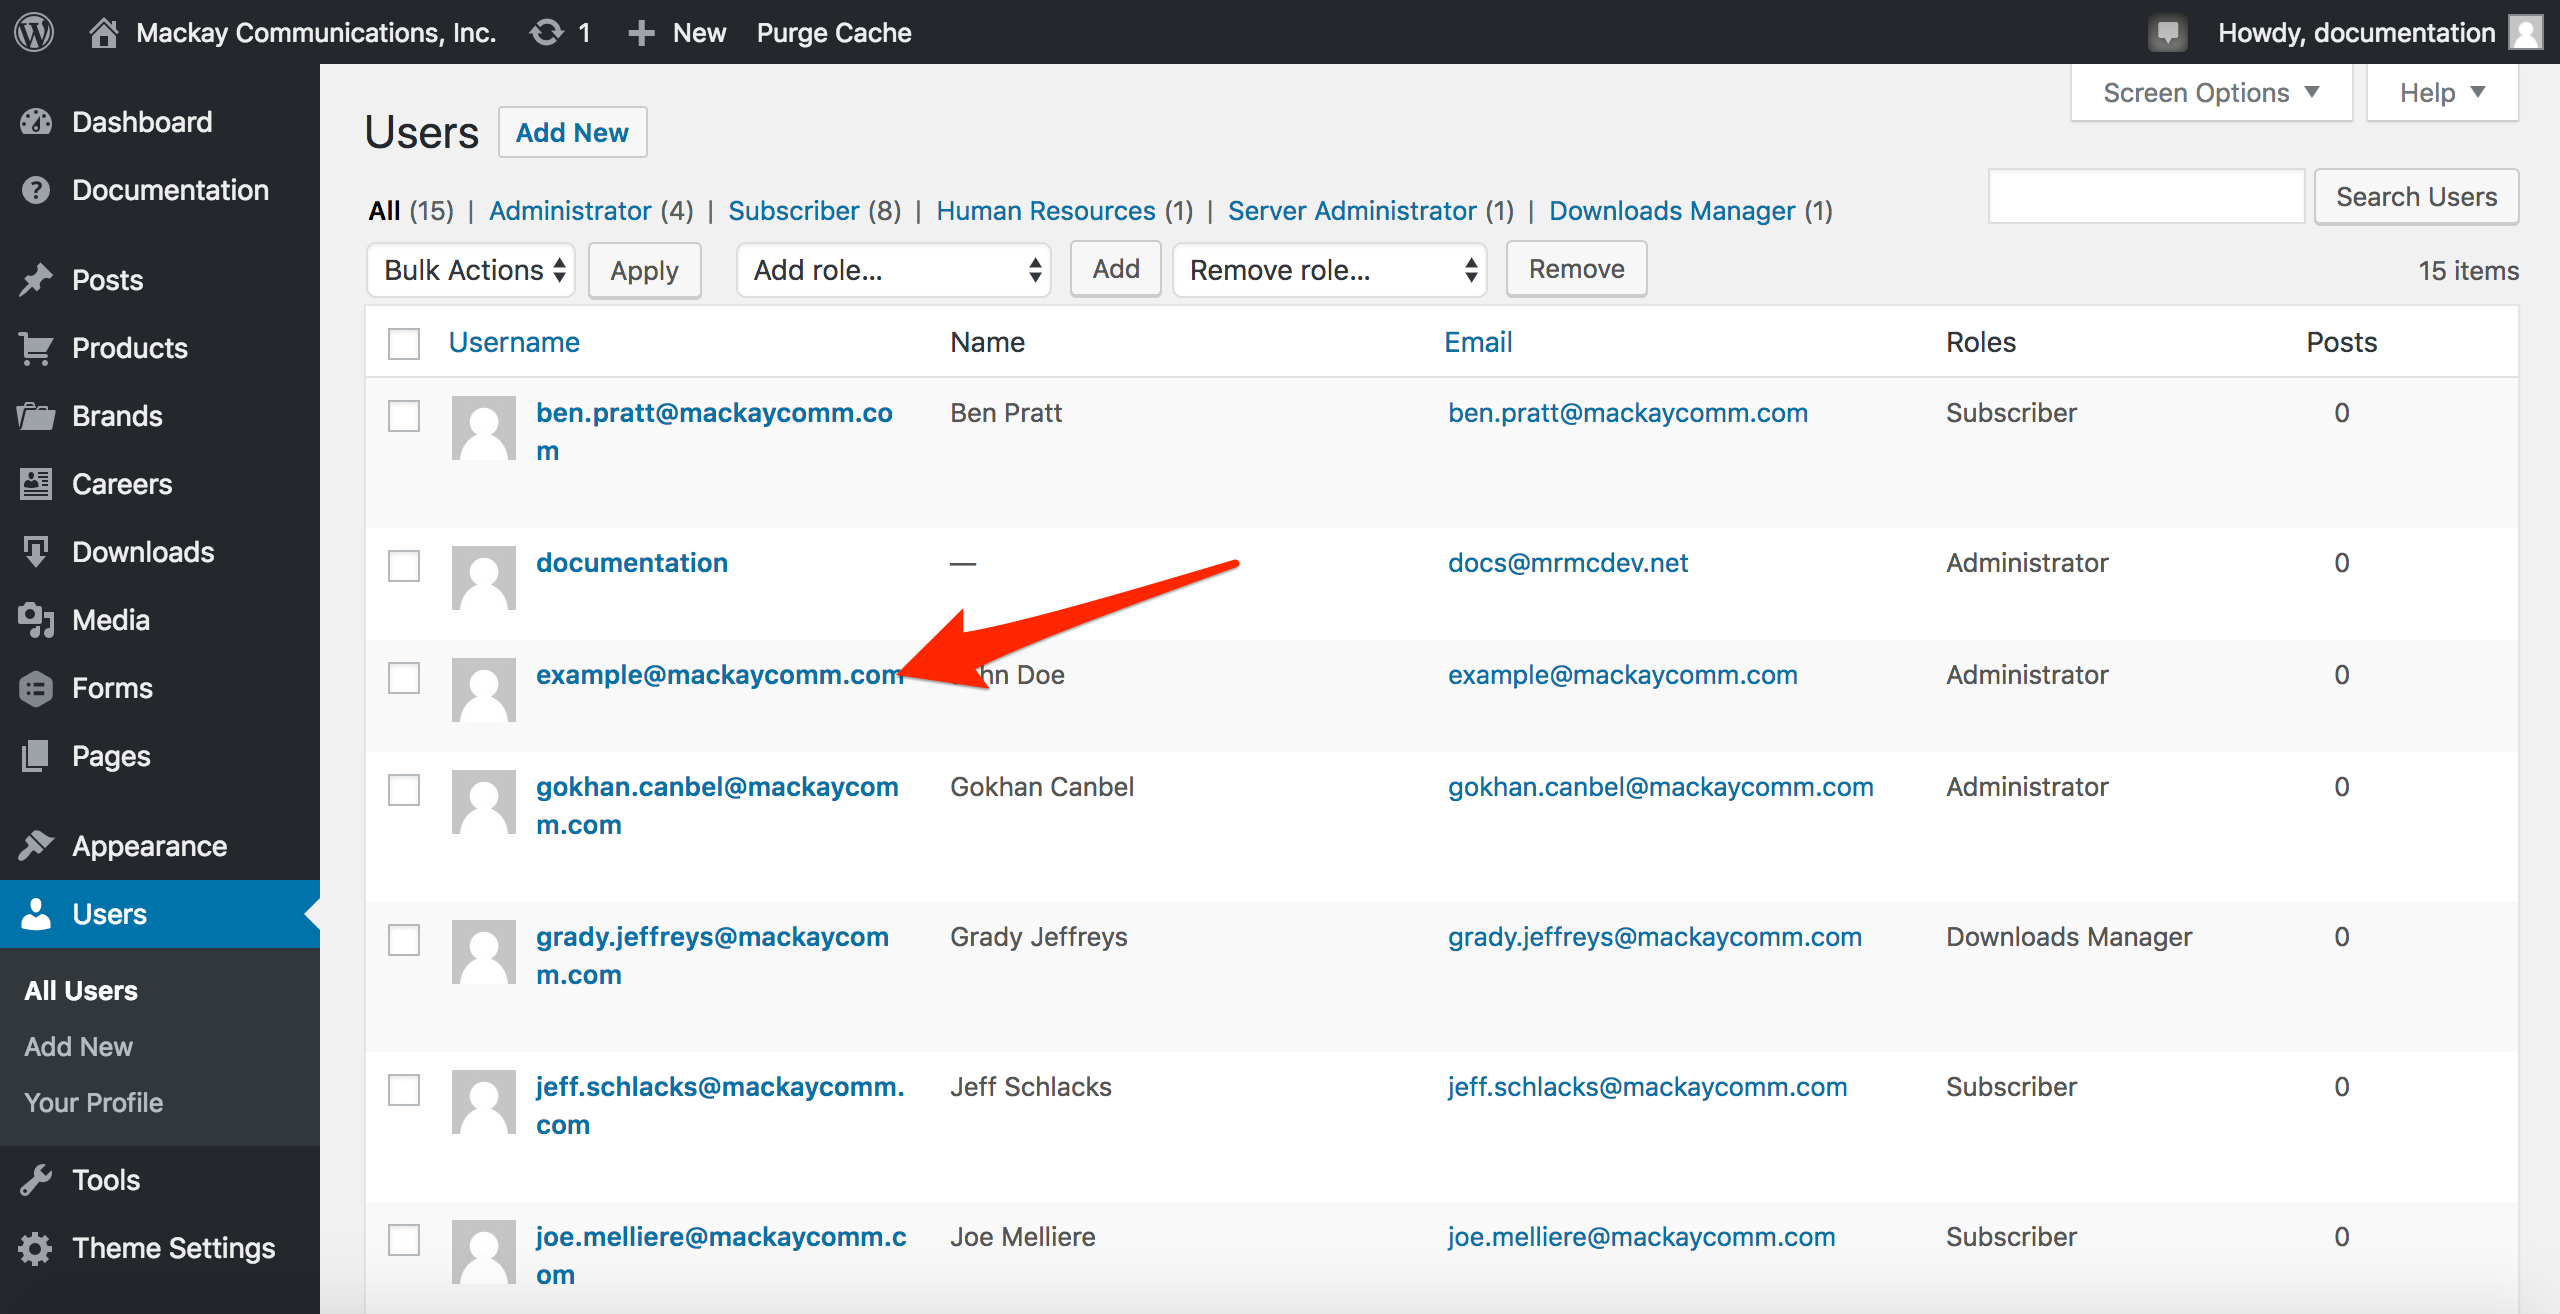This screenshot has width=2560, height=1314.
Task: Open docs@mrmcdev.net email link
Action: (1568, 563)
